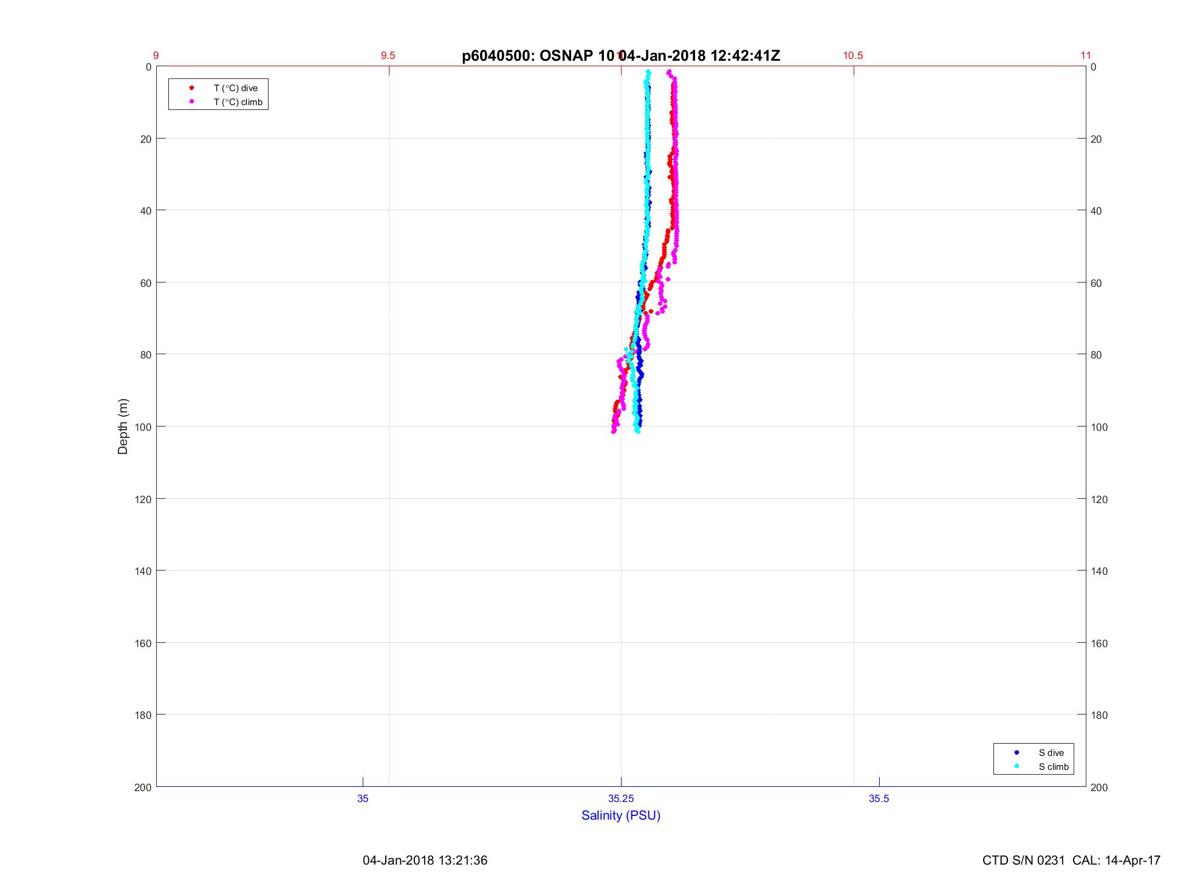Click the 140 tick on left depth axis

143,571
